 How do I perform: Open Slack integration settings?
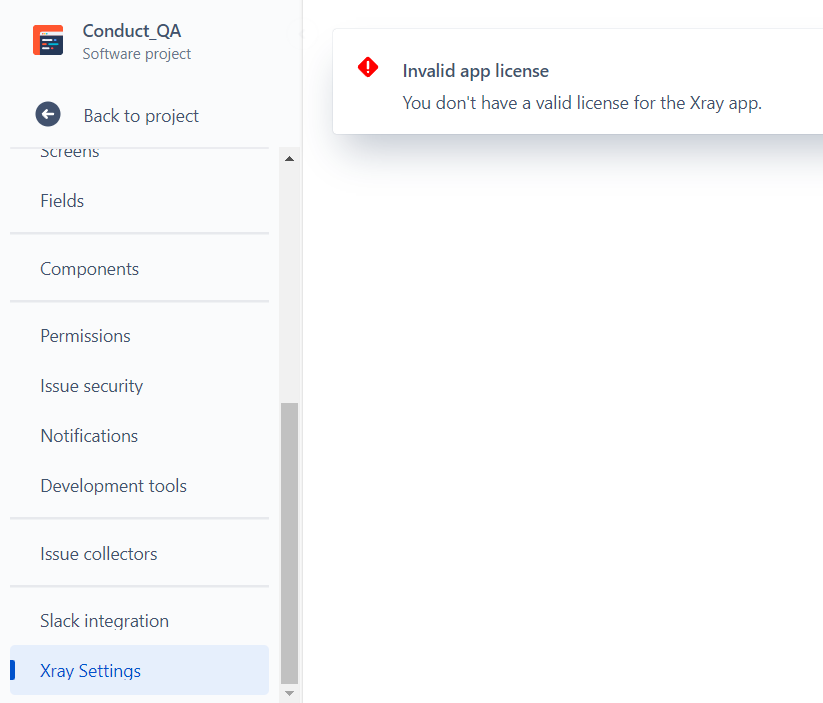104,620
